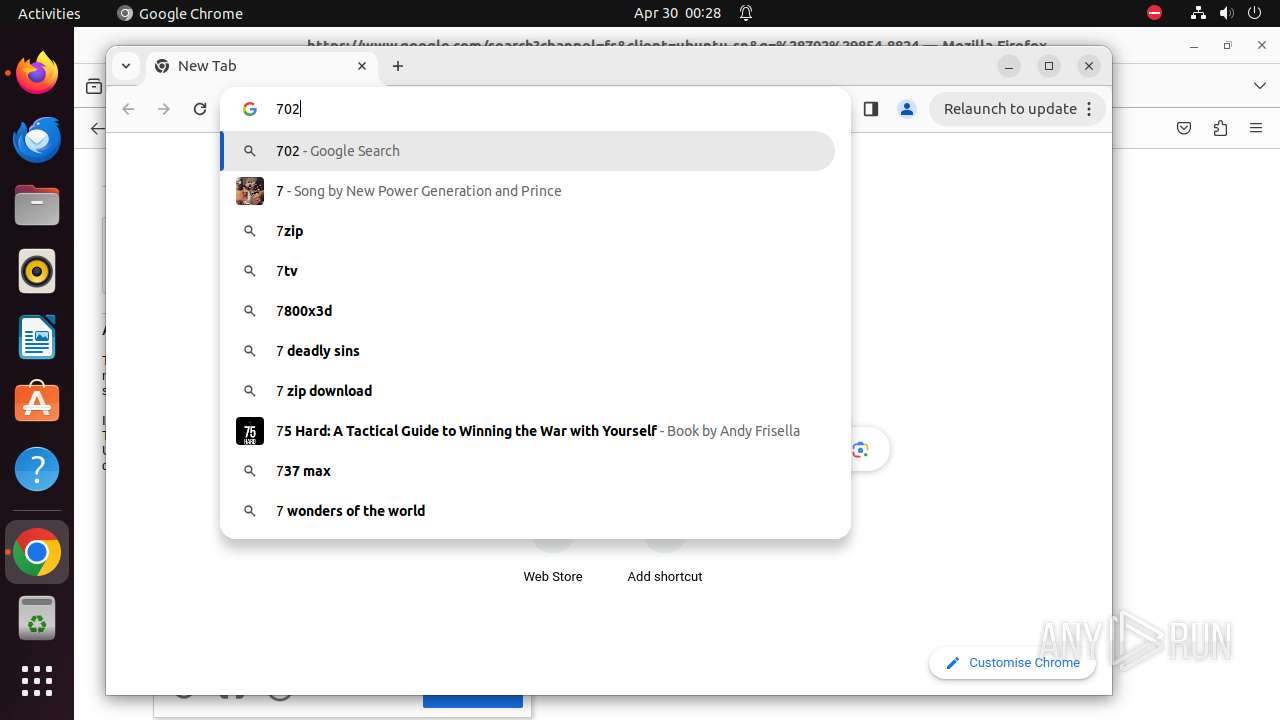Choose the '737 max' suggestion

point(528,471)
